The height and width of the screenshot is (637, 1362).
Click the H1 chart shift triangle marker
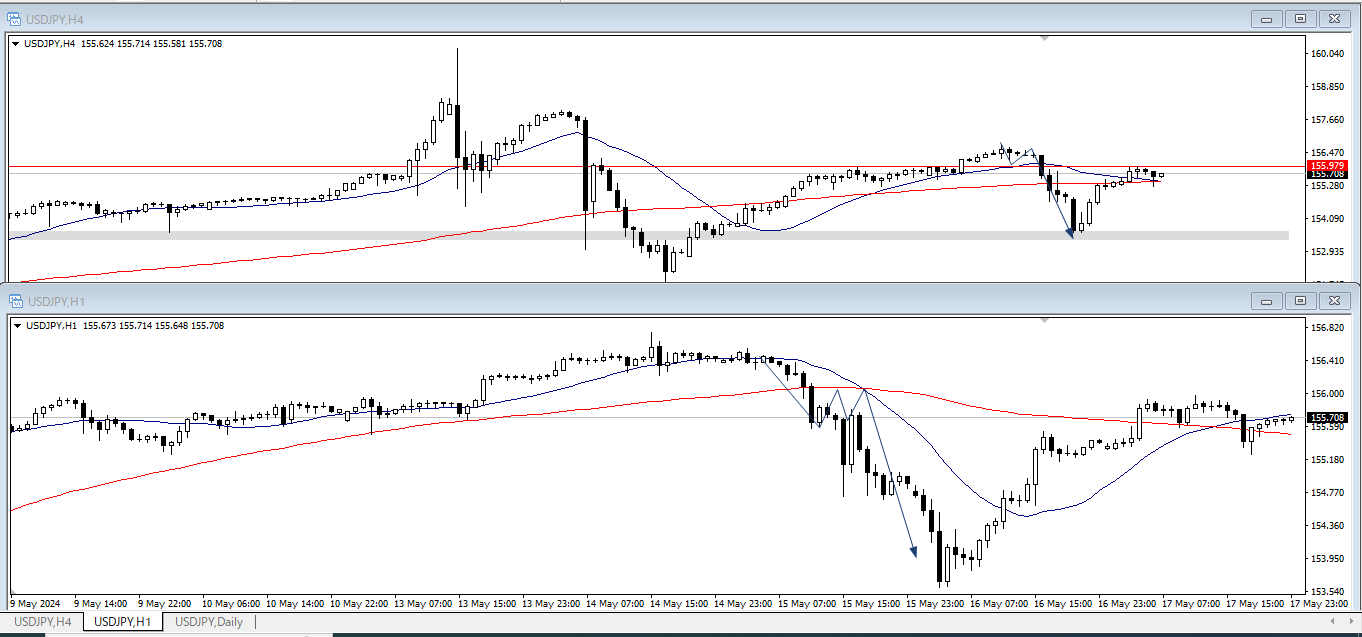coord(1044,320)
